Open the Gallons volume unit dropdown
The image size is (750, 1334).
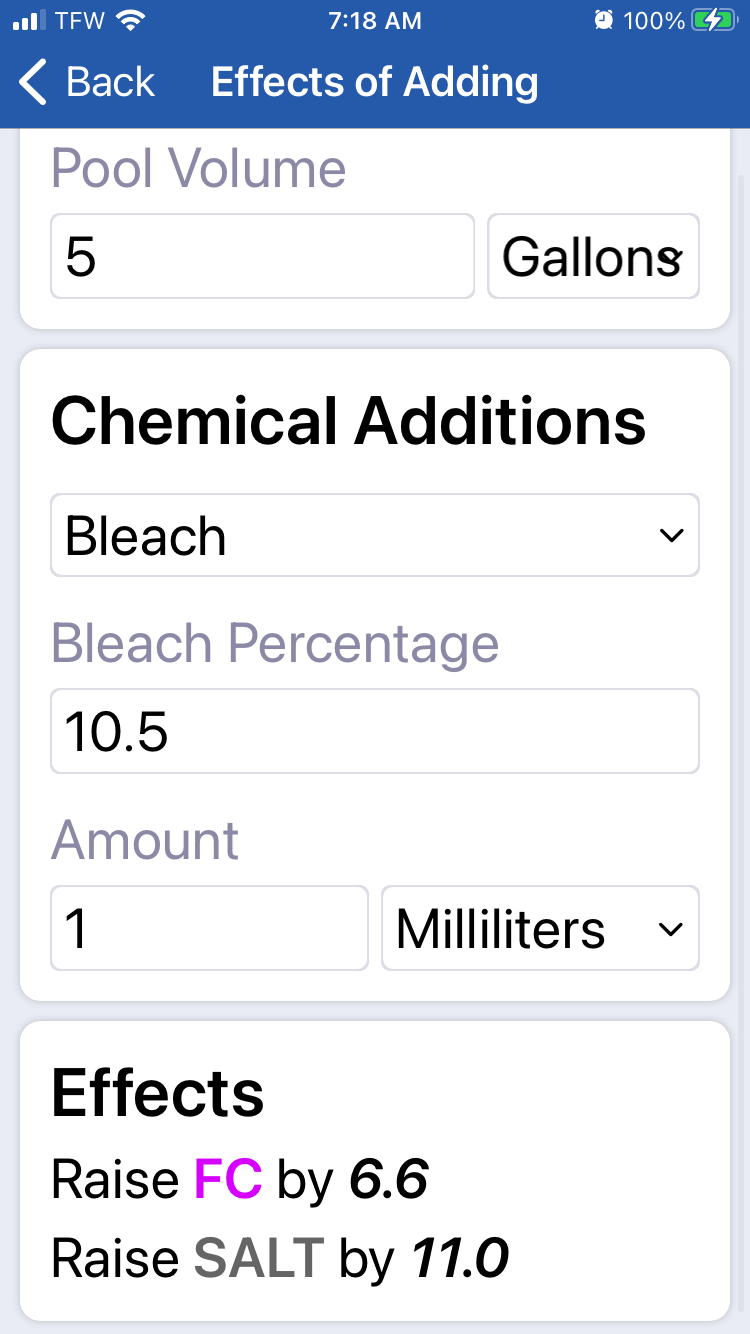click(x=593, y=256)
